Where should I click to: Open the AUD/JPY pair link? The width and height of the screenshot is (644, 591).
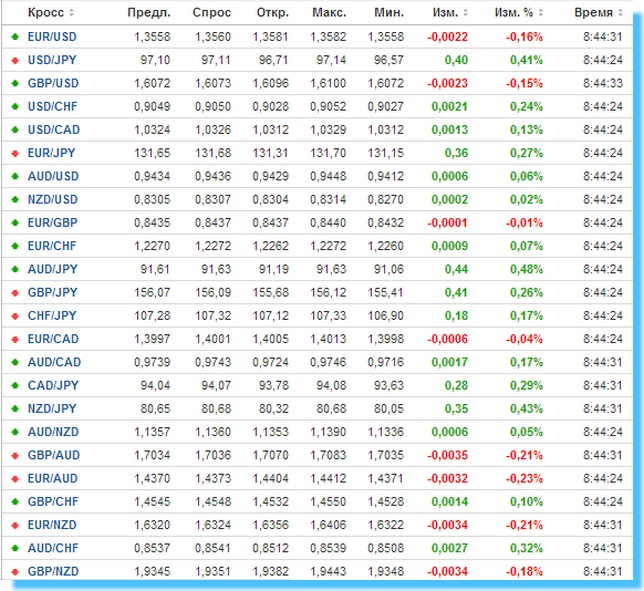[x=53, y=269]
